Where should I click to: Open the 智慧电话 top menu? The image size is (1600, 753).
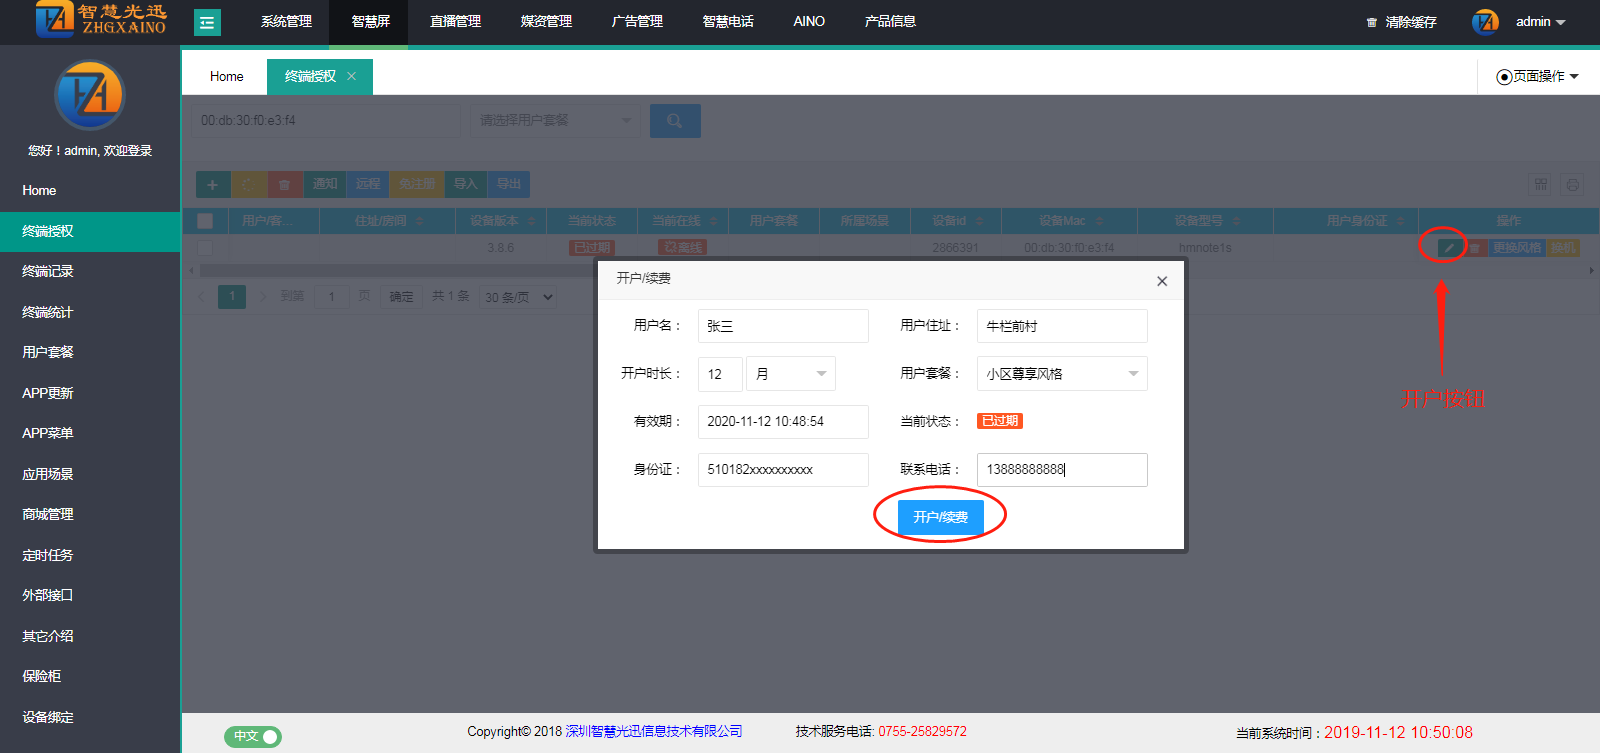tap(728, 21)
